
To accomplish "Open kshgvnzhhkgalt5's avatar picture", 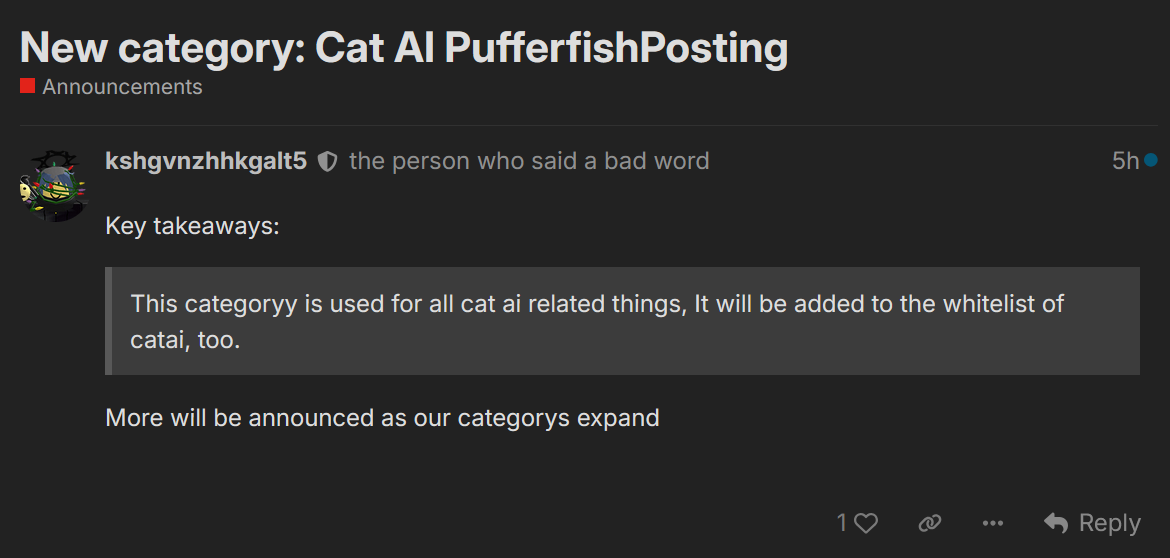I will (x=54, y=186).
